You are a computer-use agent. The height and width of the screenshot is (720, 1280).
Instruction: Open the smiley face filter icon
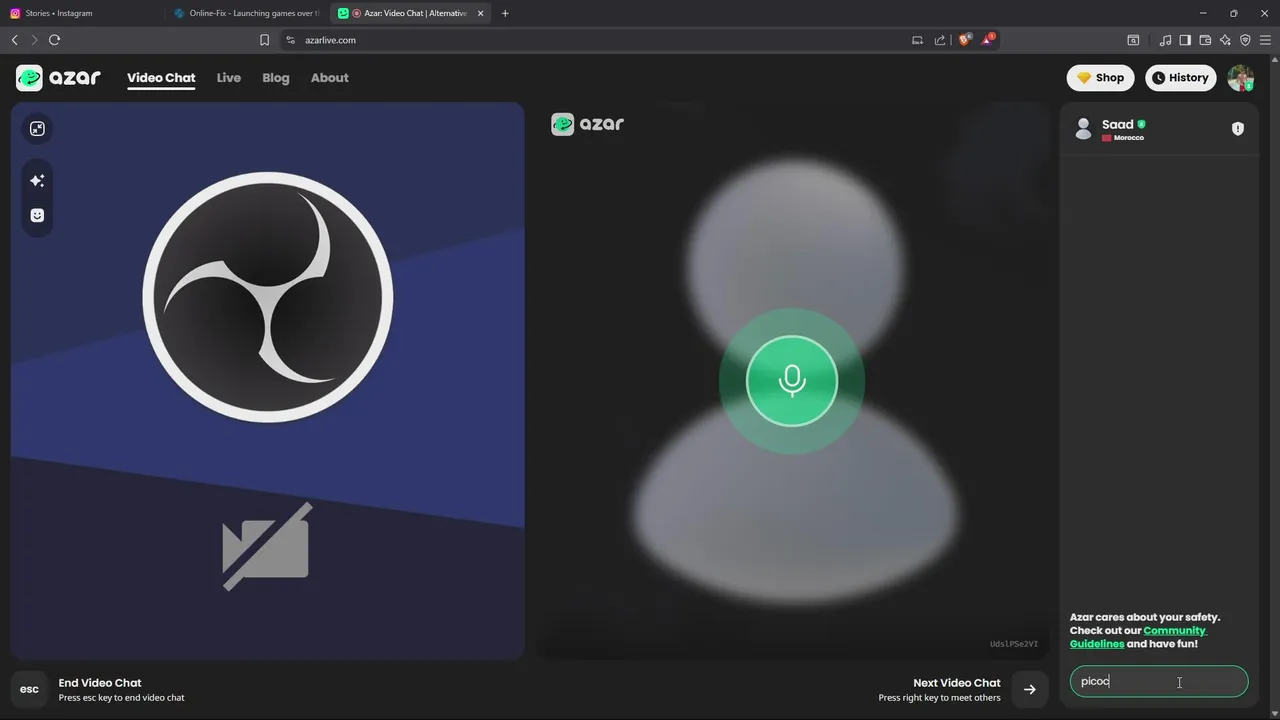point(37,215)
